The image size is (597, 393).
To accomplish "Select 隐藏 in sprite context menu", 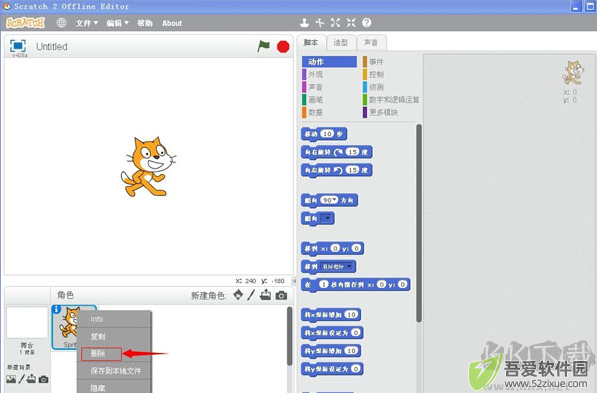I will point(115,387).
